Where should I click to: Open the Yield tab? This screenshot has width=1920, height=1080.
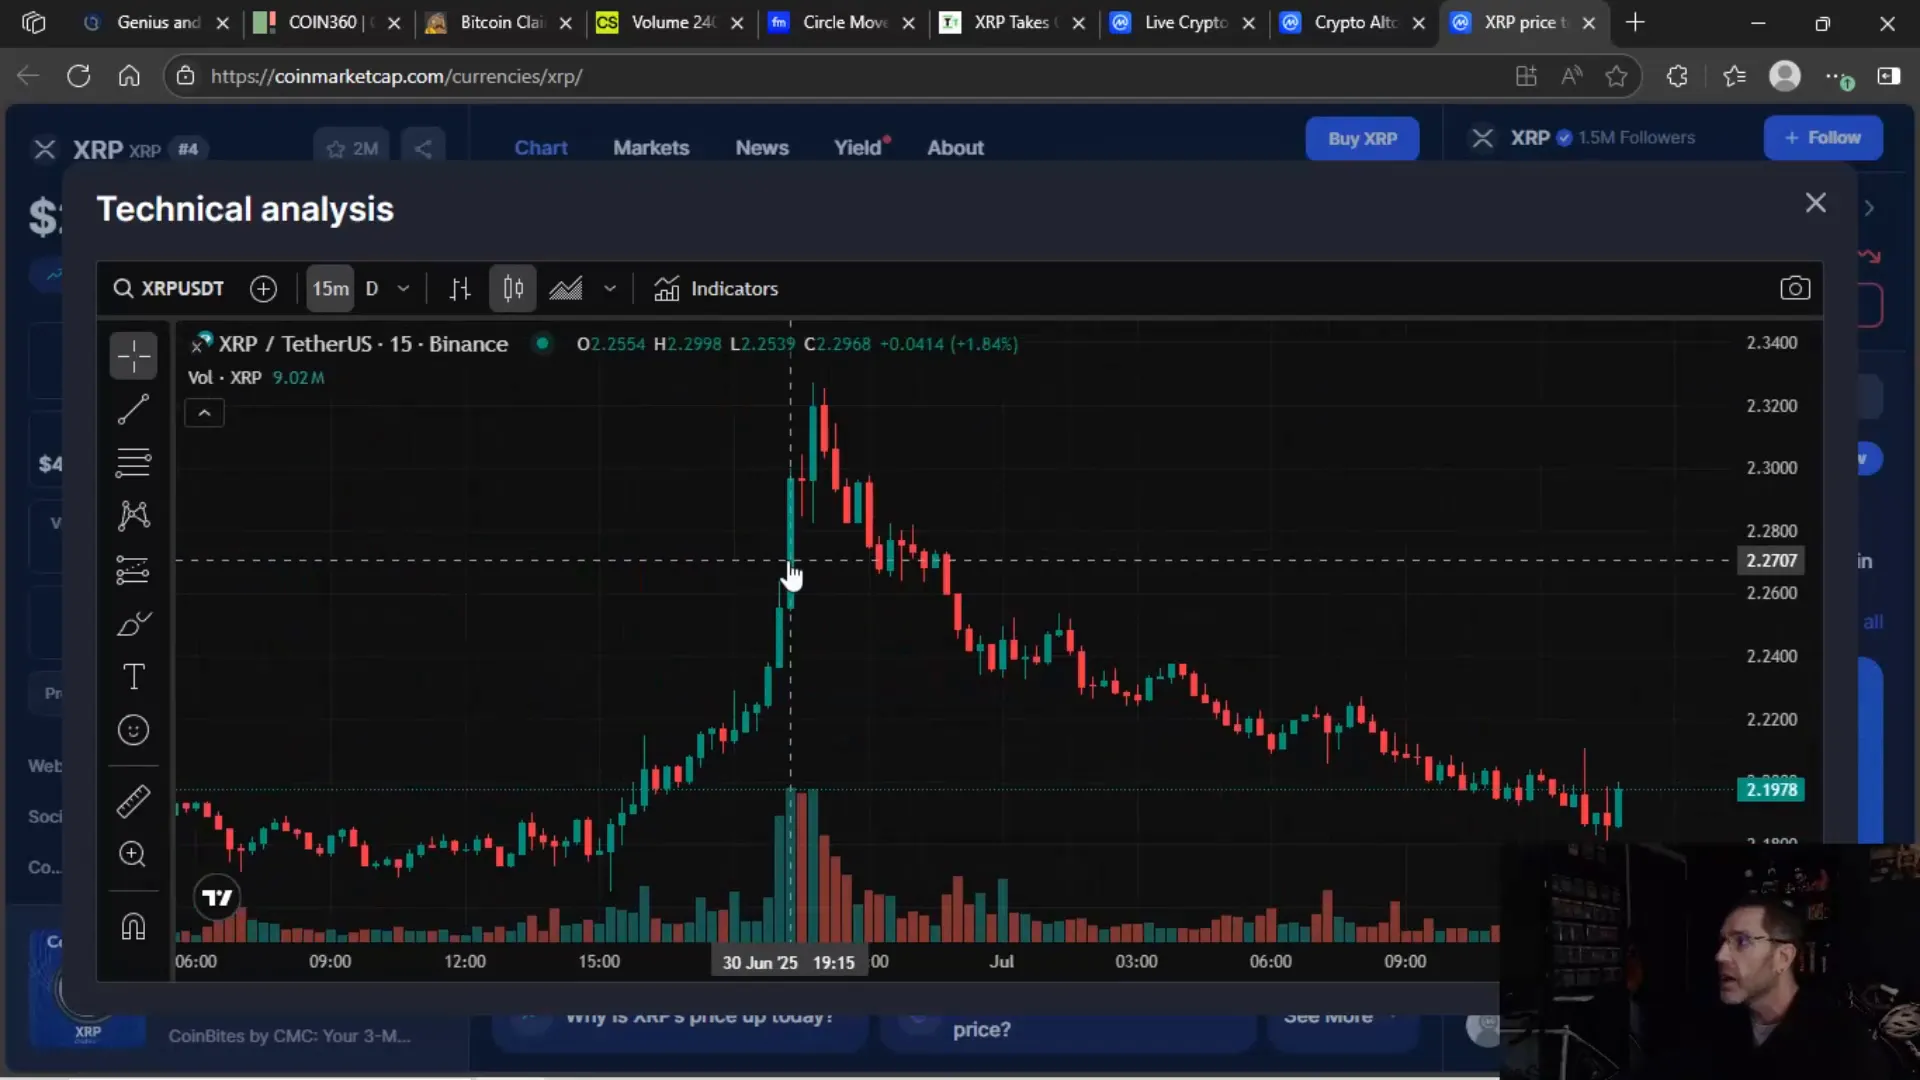(x=860, y=147)
